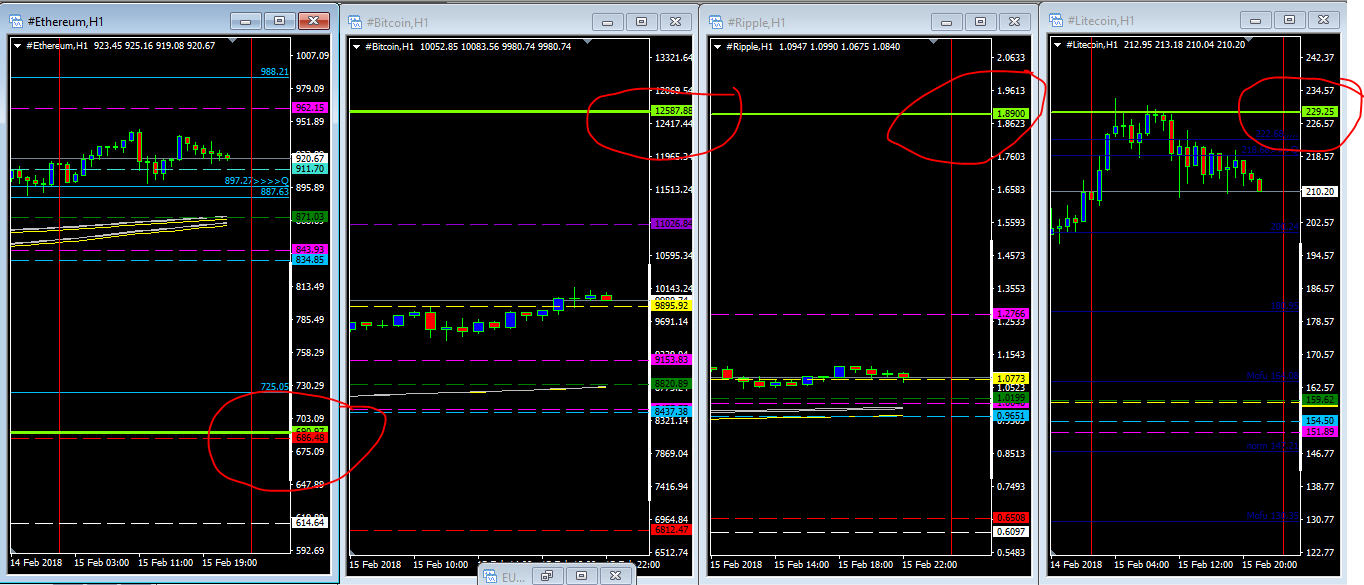Minimize the Litecoin chart window
Viewport: 1364px width, 585px height.
click(x=1256, y=20)
